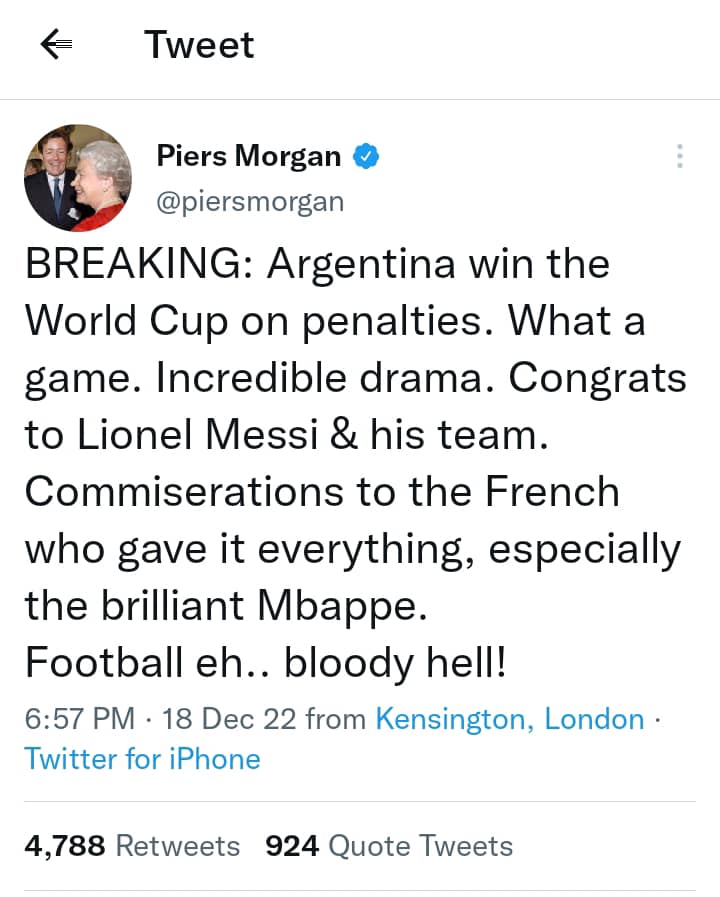This screenshot has width=720, height=897.
Task: Click the Football eh.. bloody hell line
Action: [266, 663]
